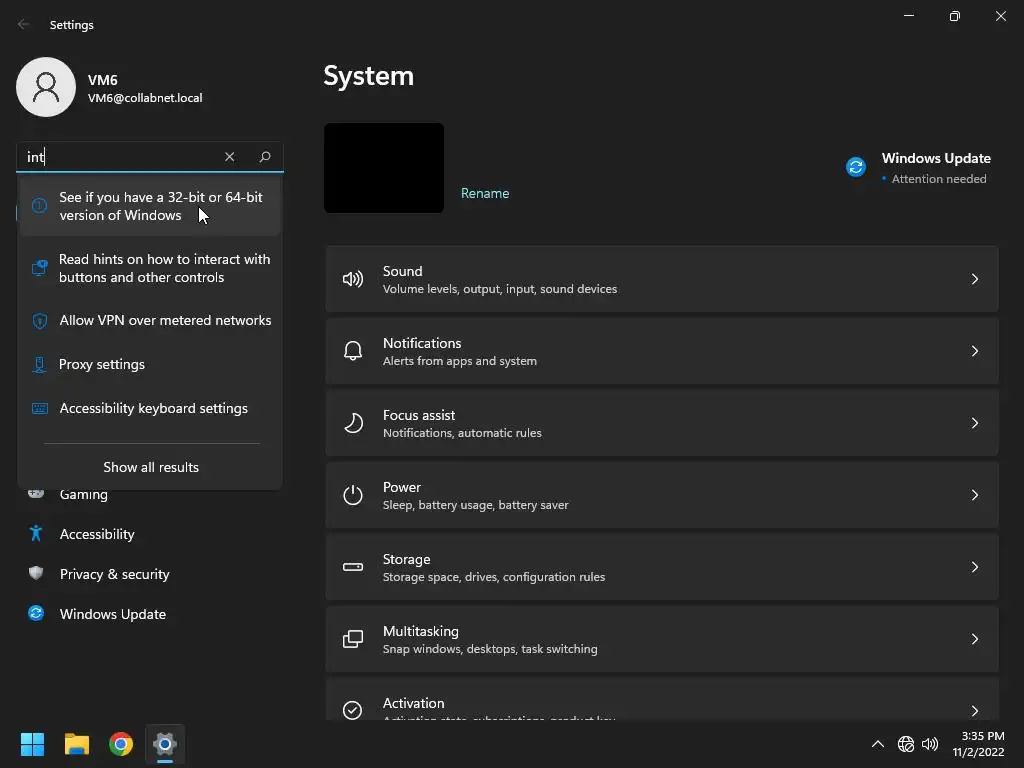Show hidden tray icons chevron

click(878, 744)
